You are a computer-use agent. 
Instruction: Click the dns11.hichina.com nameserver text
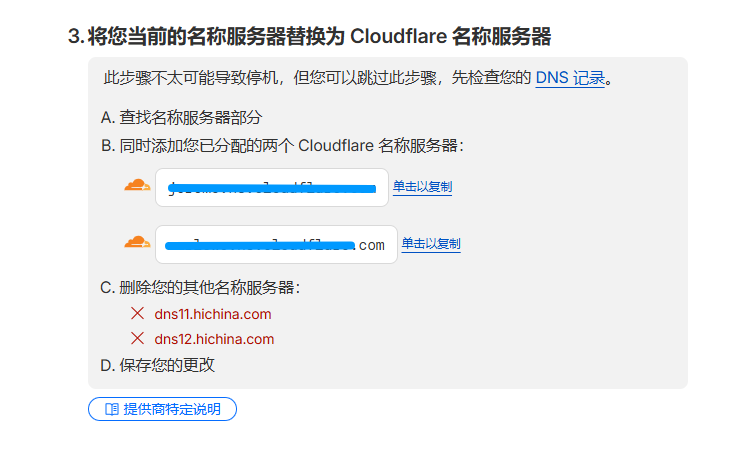pos(213,314)
